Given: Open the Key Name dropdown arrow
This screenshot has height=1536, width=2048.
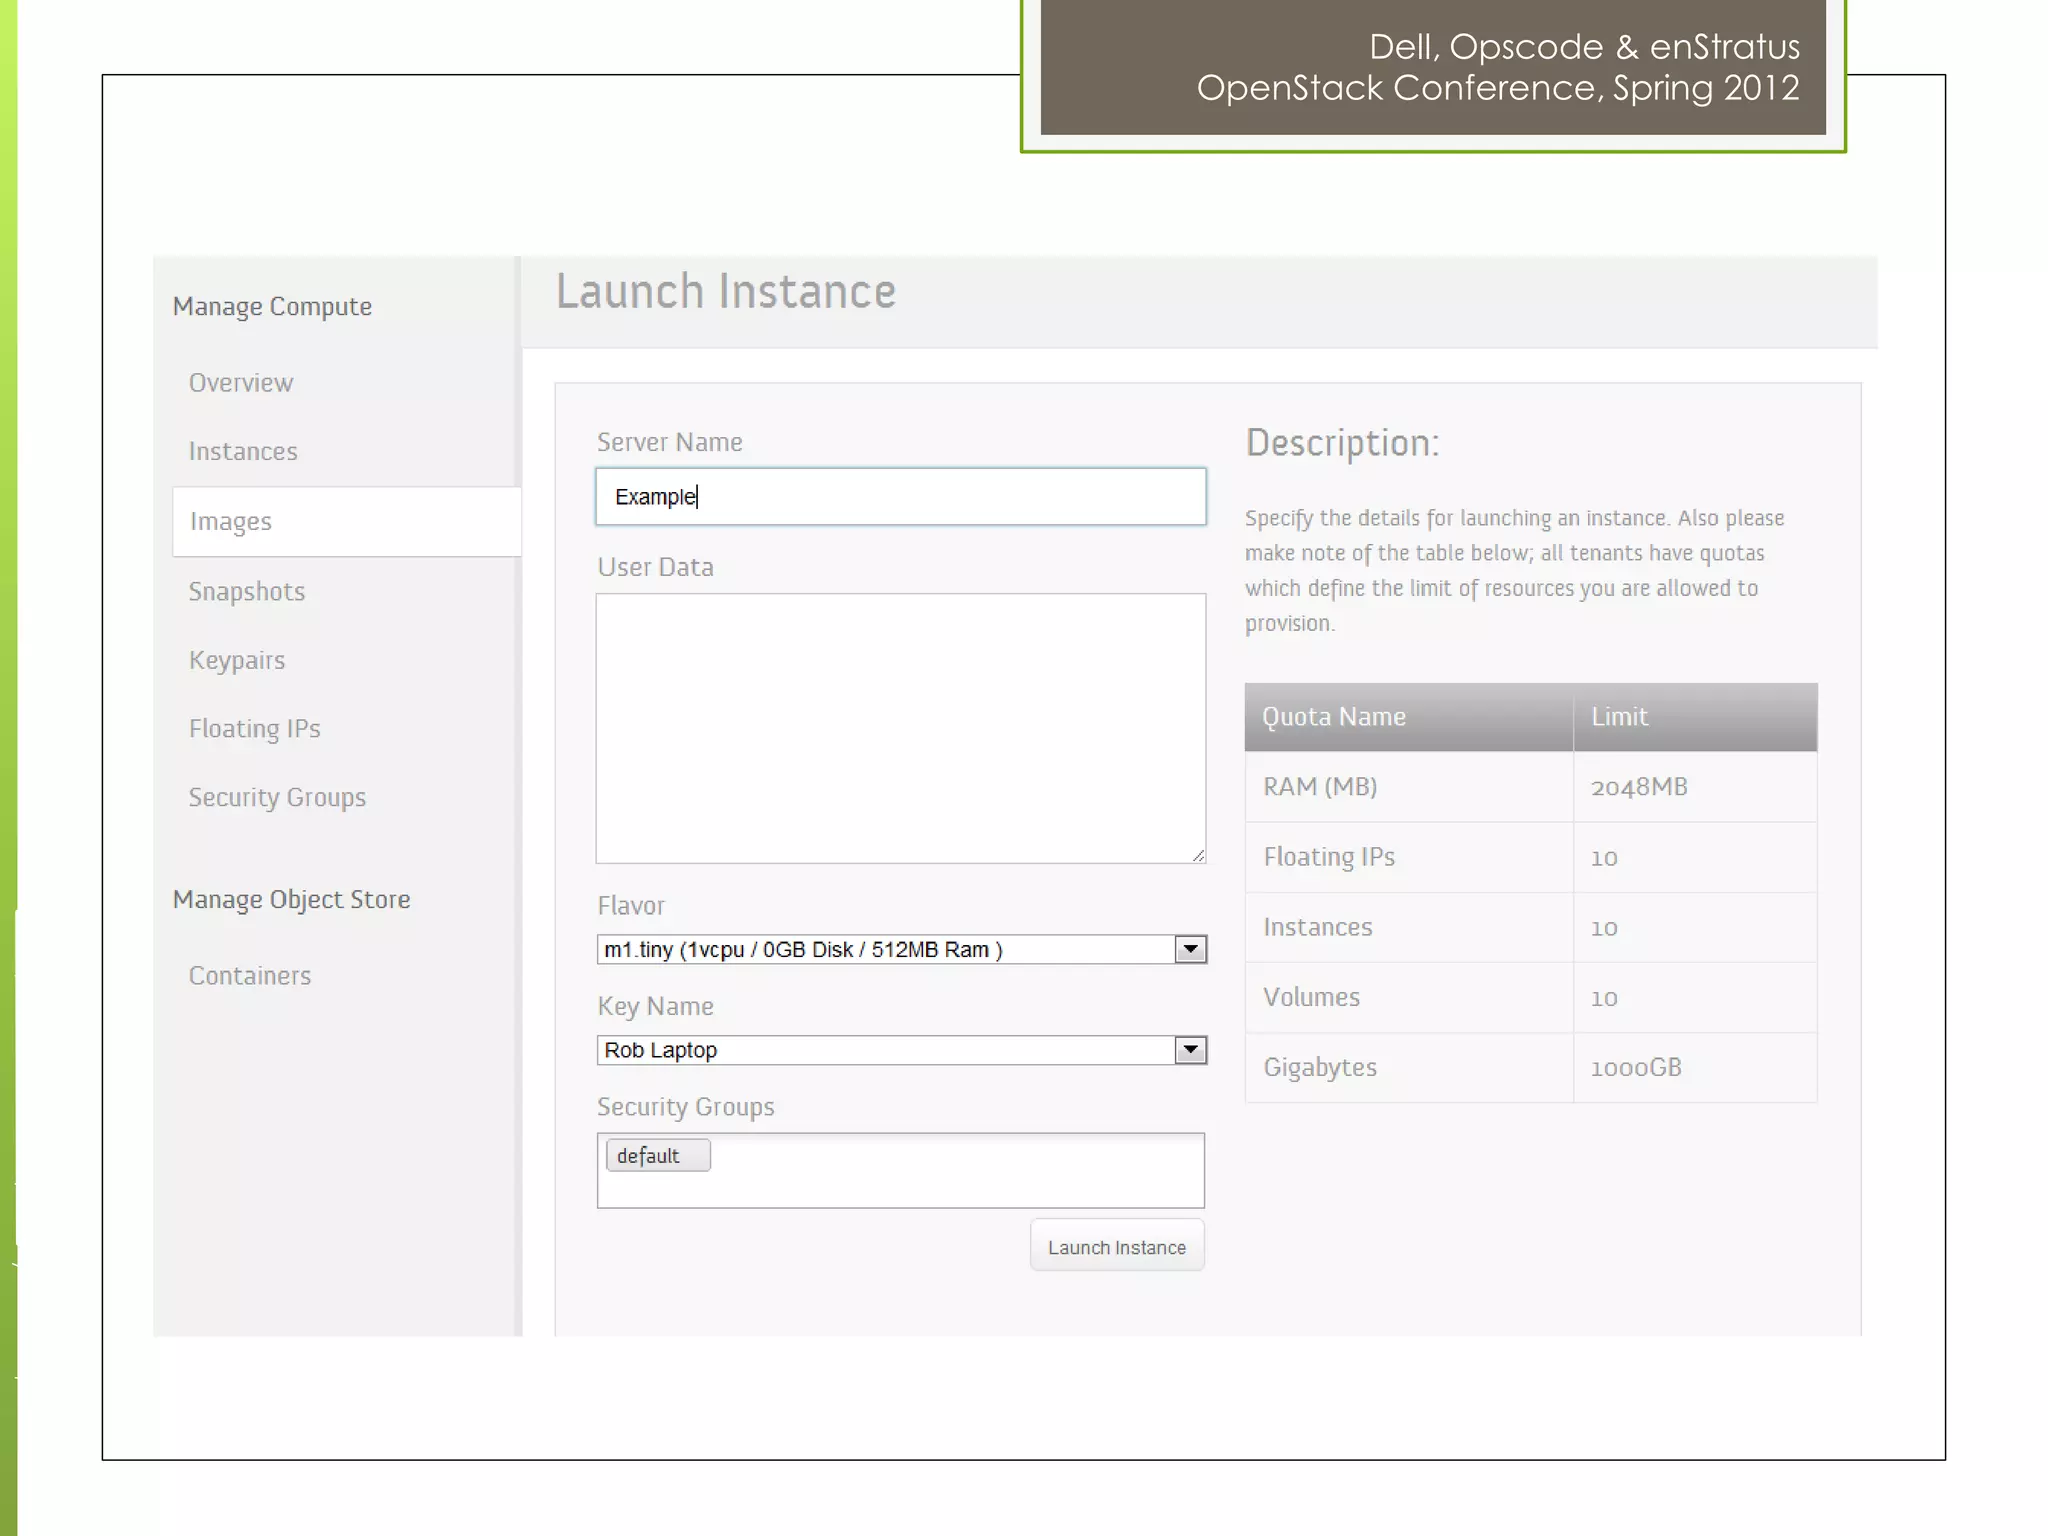Looking at the screenshot, I should click(1190, 1050).
